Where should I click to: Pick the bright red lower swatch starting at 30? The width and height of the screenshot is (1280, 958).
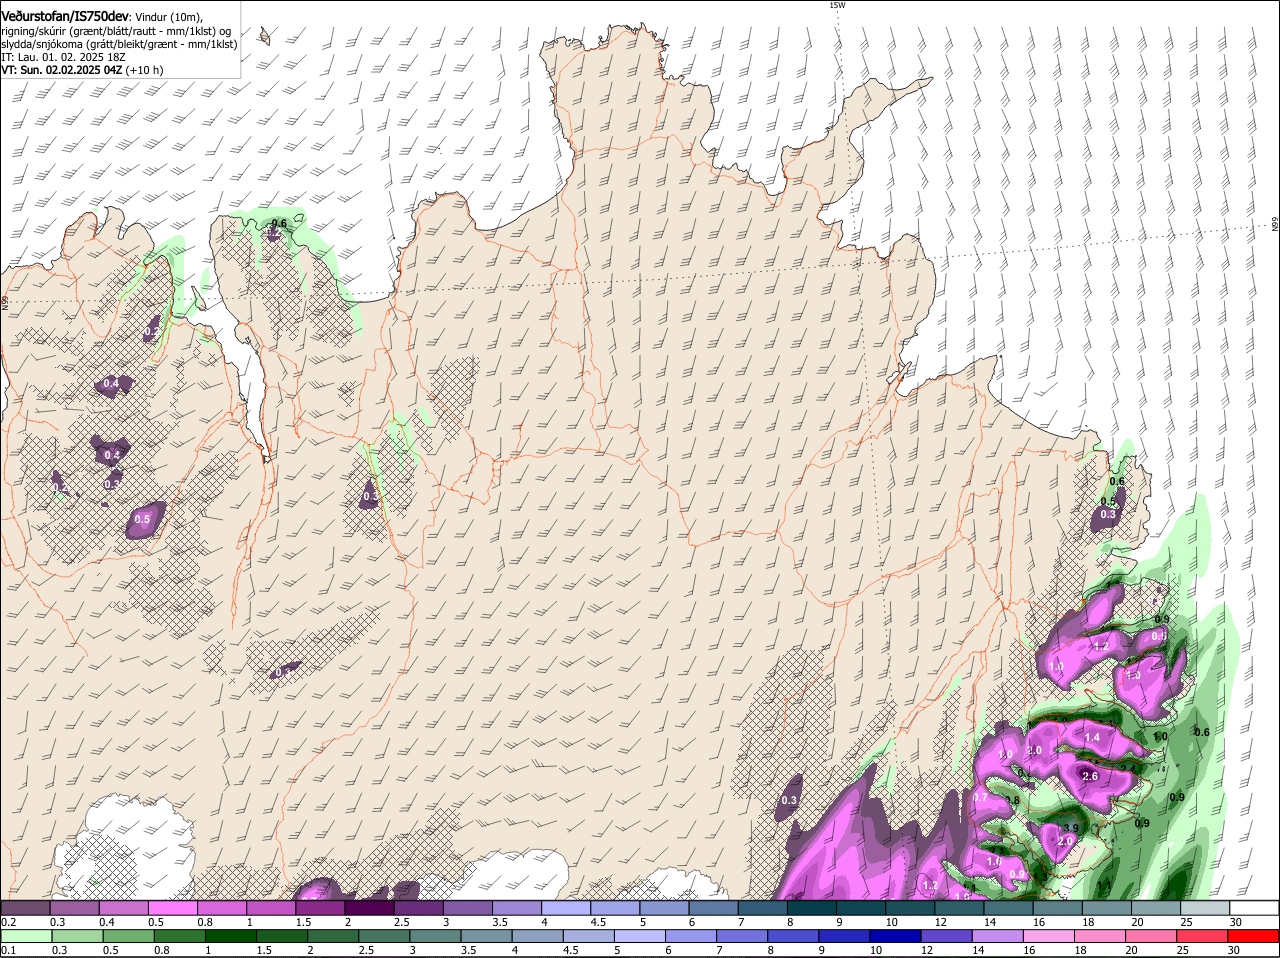[1256, 936]
